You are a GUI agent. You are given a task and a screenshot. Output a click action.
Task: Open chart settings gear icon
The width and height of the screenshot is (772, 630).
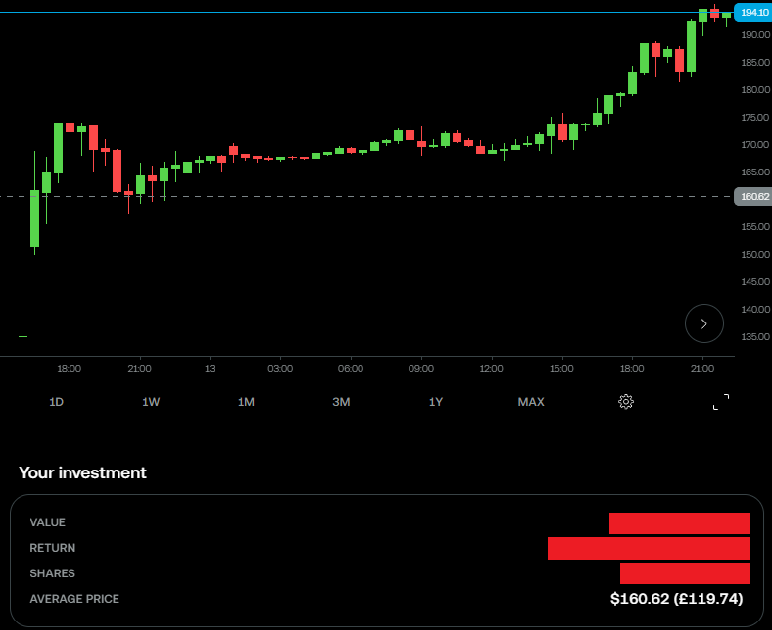(626, 402)
